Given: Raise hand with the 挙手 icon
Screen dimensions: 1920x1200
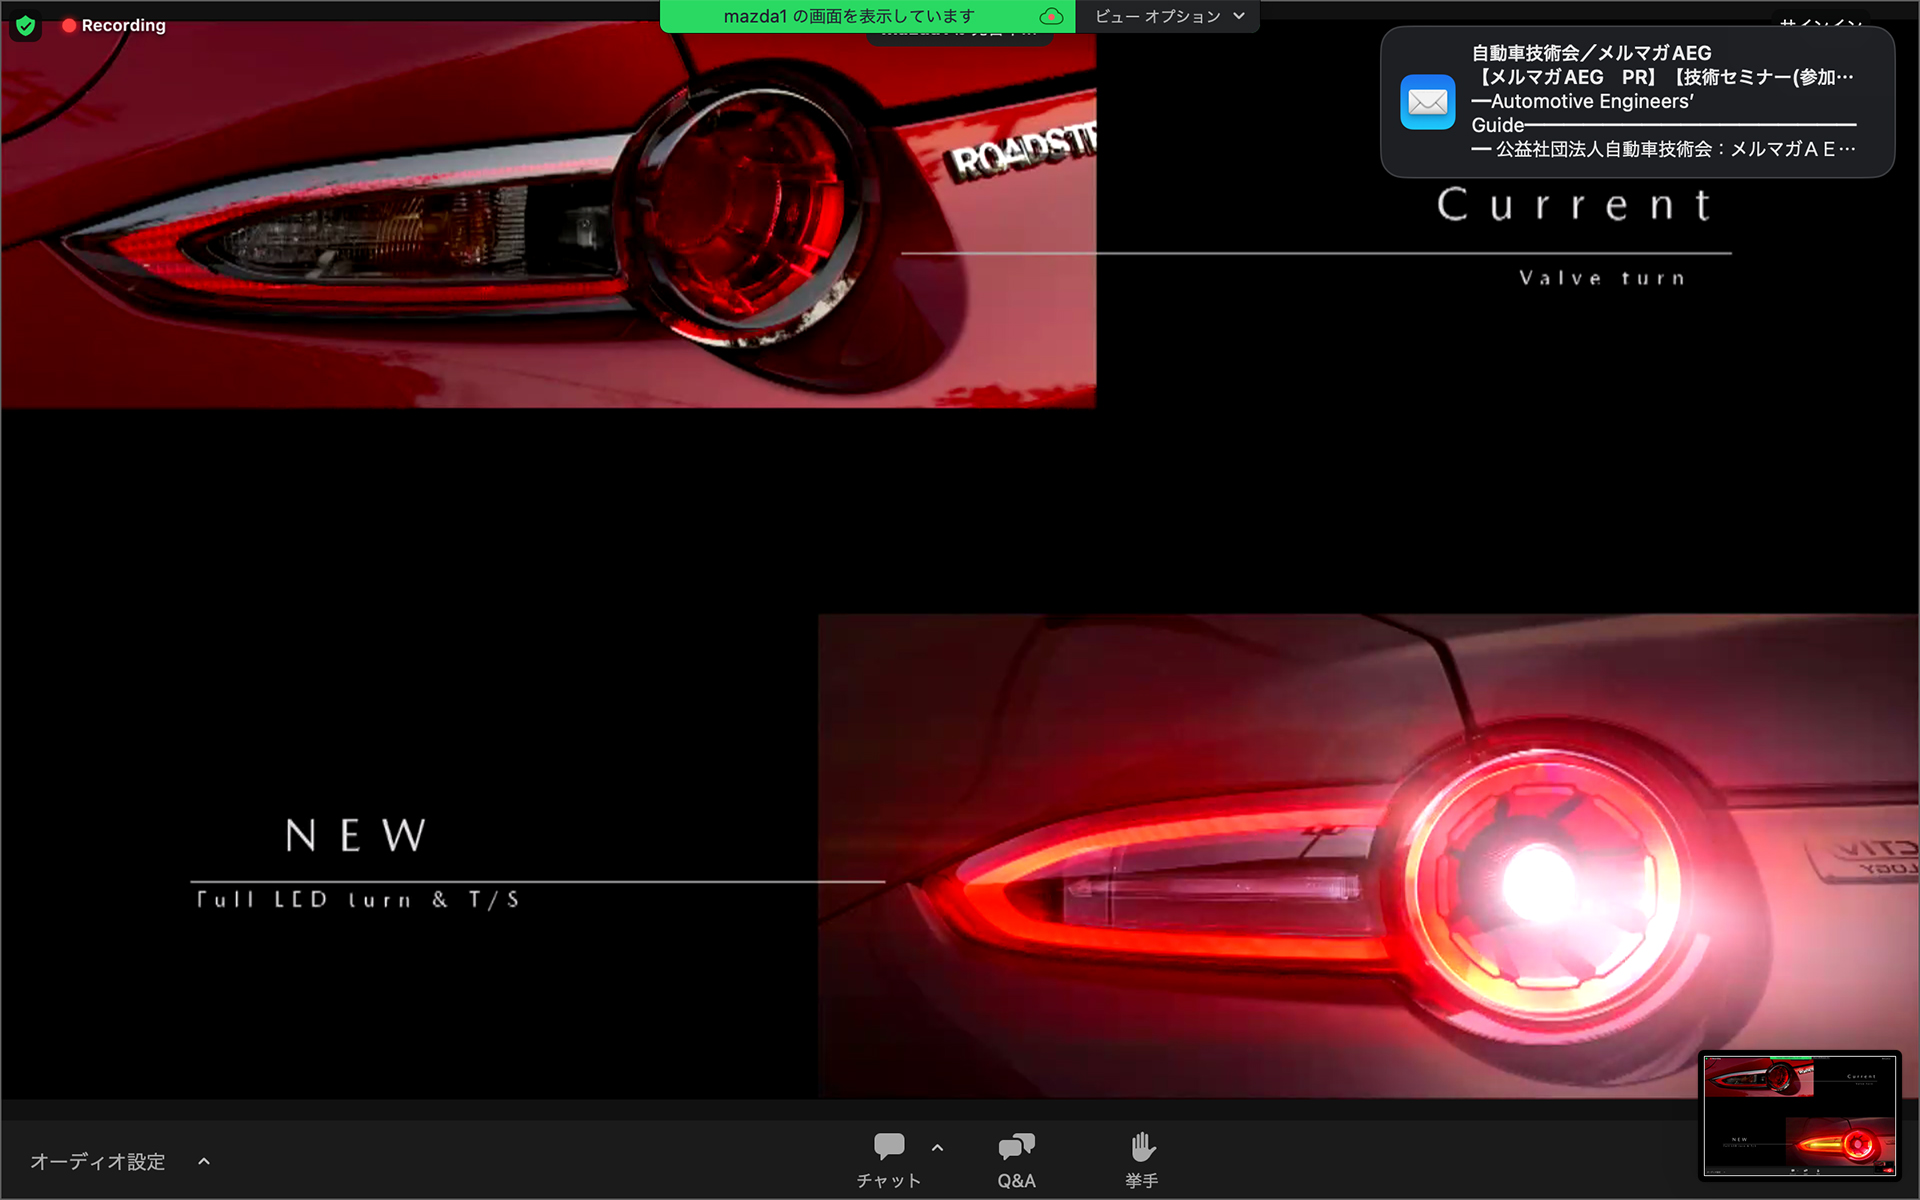Looking at the screenshot, I should 1142,1147.
